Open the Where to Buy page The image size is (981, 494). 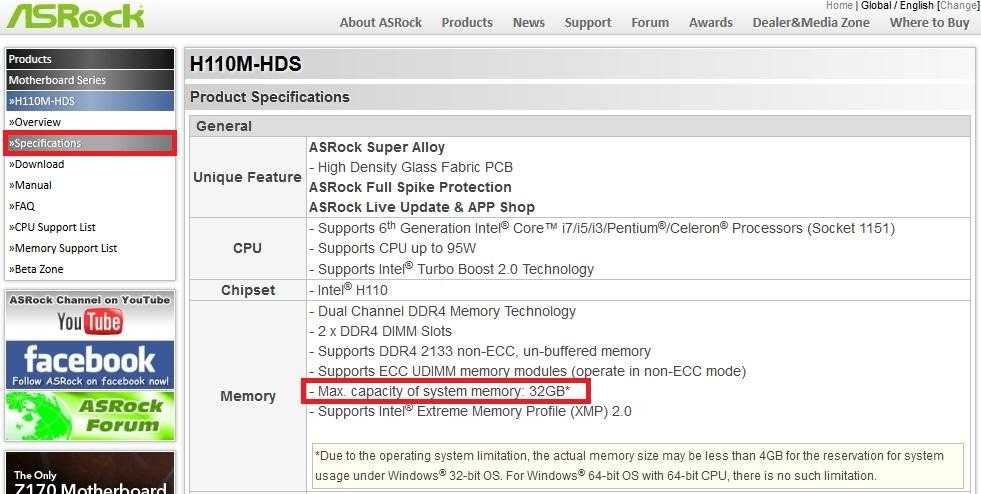(929, 22)
